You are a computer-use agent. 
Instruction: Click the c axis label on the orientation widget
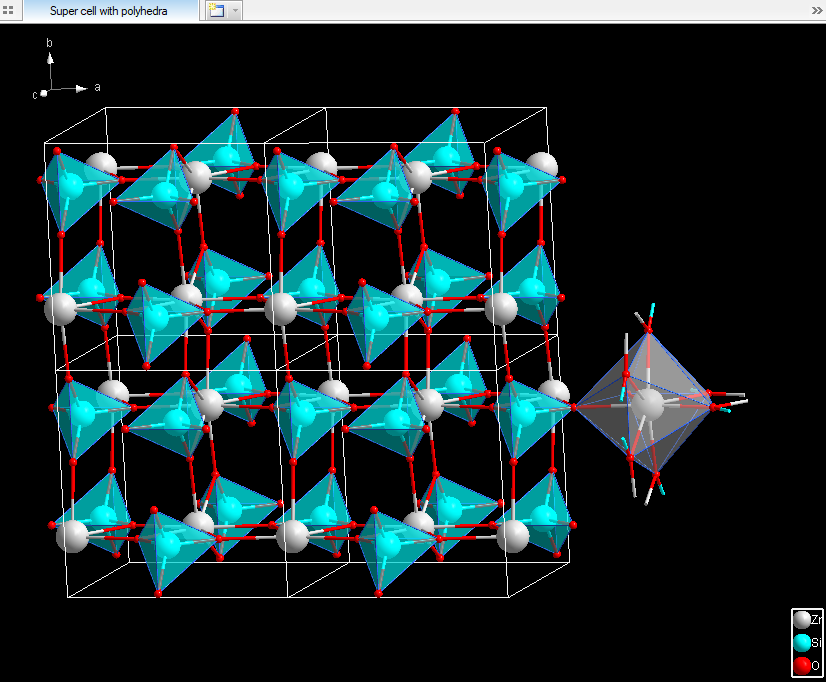[34, 93]
